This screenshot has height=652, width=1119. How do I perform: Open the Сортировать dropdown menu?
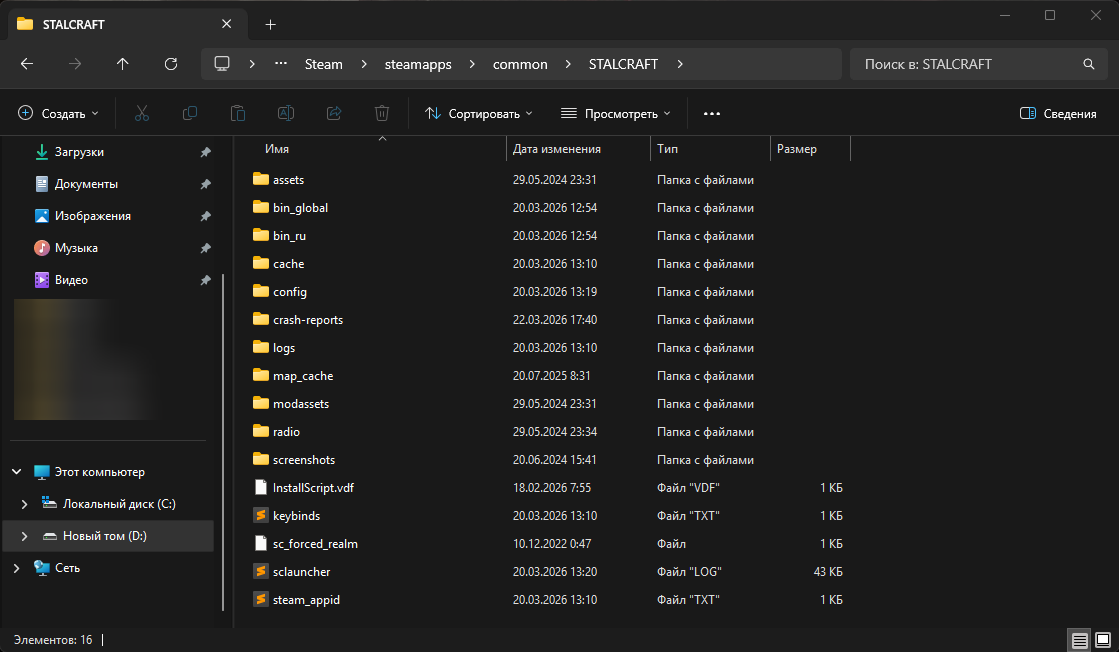coord(479,114)
